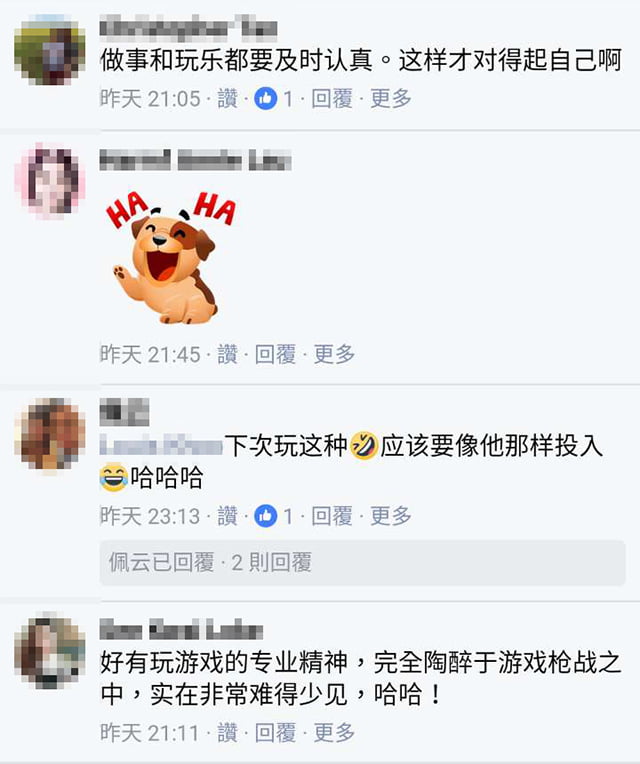Like the 21:11 comment using 讚
The height and width of the screenshot is (764, 640).
pos(227,732)
